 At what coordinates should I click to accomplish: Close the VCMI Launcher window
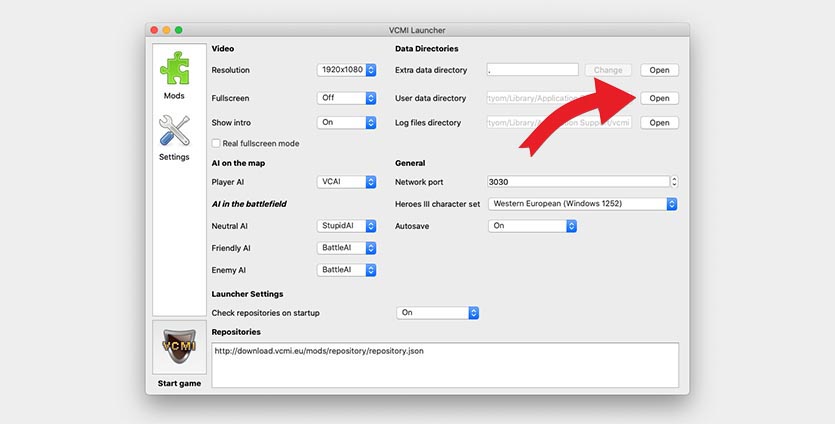154,30
